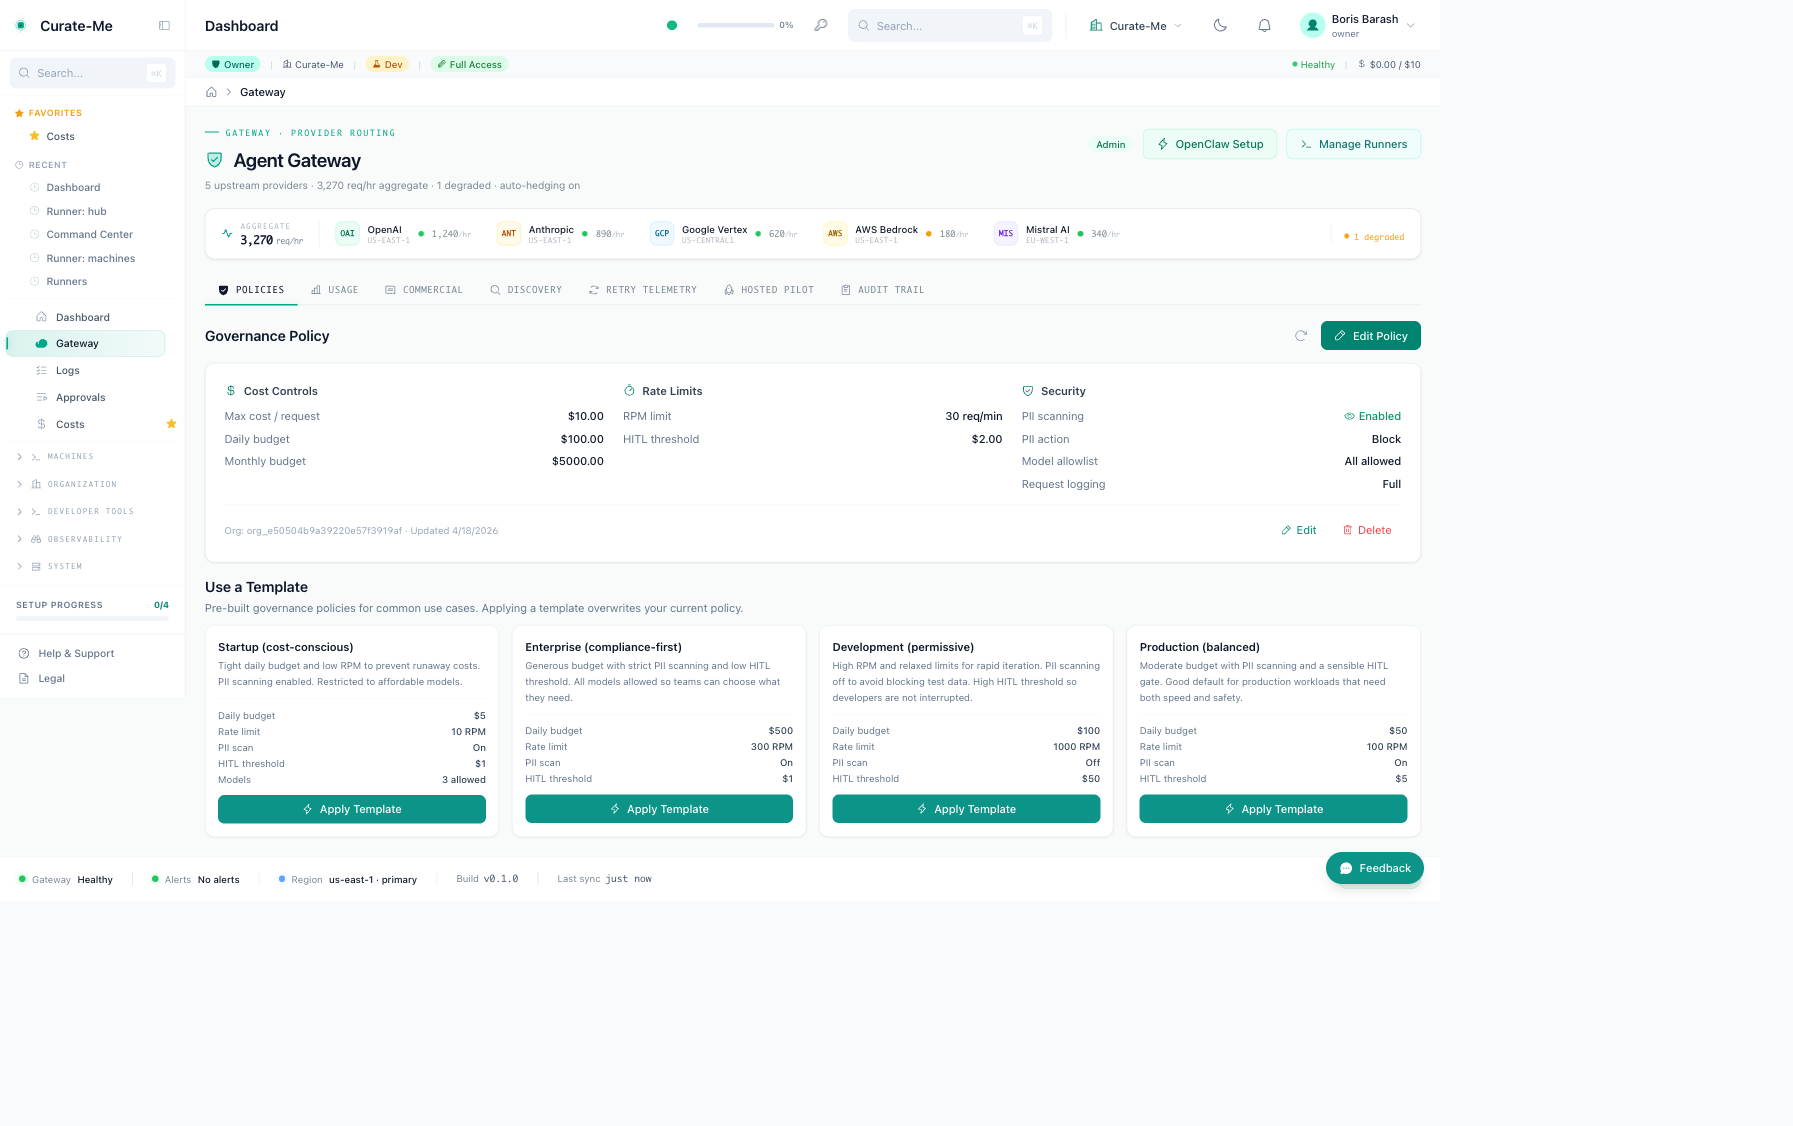The width and height of the screenshot is (1793, 1126).
Task: Refresh the Governance Policy
Action: click(1301, 336)
